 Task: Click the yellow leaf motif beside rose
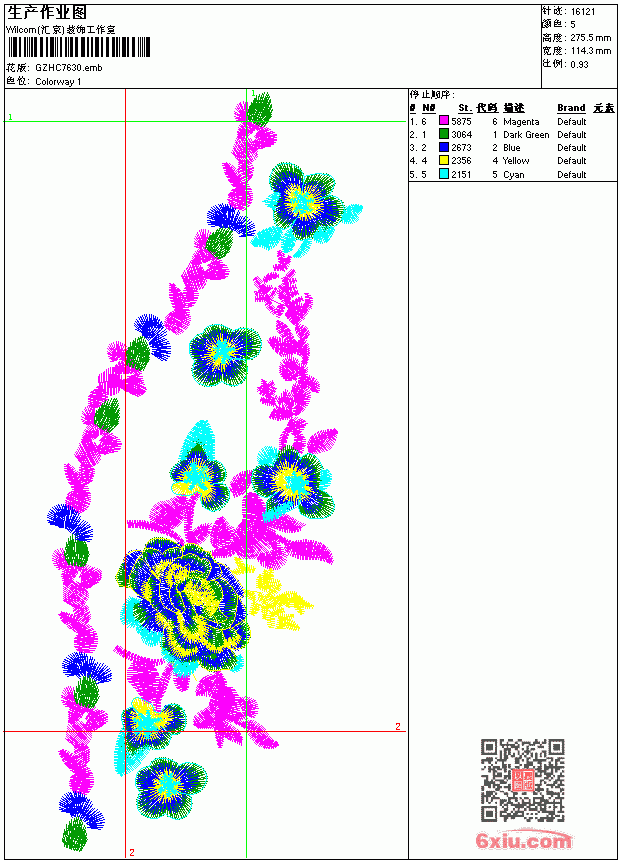click(274, 595)
